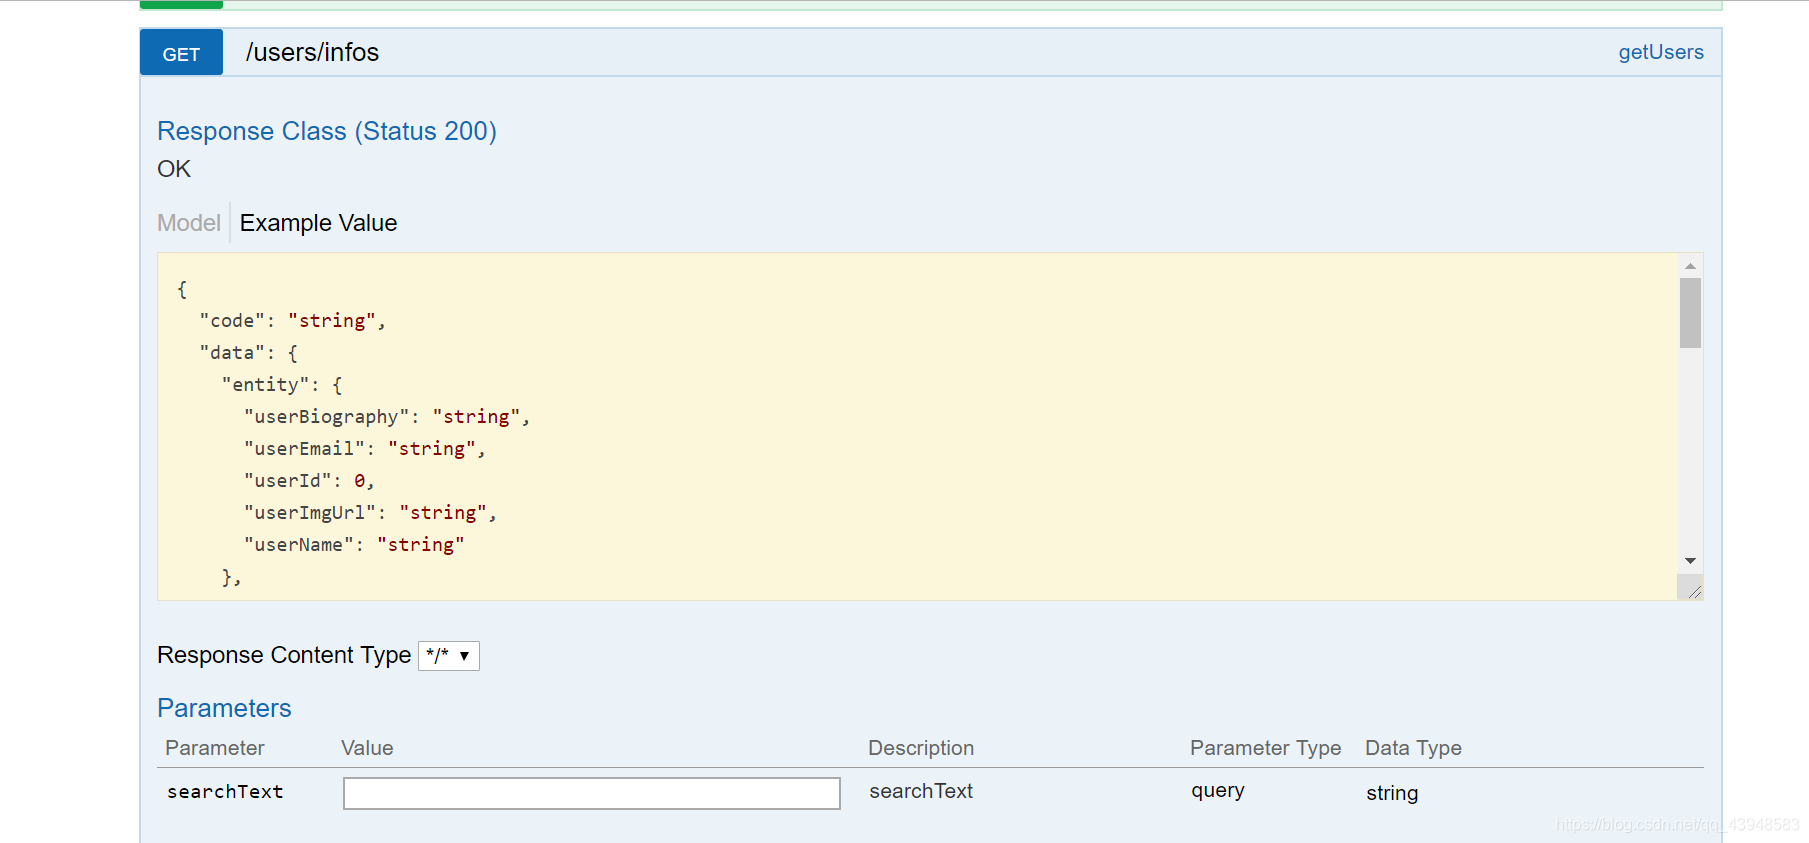Click the "Data Type" column header
Viewport: 1809px width, 843px height.
pos(1413,748)
